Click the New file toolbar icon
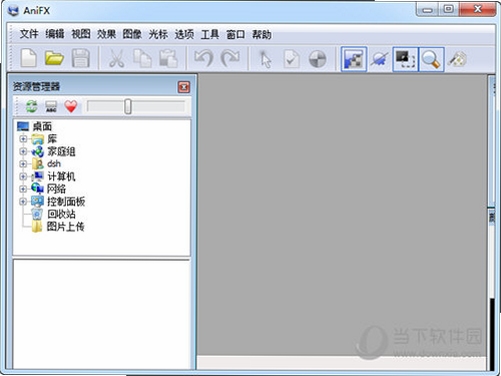The width and height of the screenshot is (501, 376). point(29,59)
